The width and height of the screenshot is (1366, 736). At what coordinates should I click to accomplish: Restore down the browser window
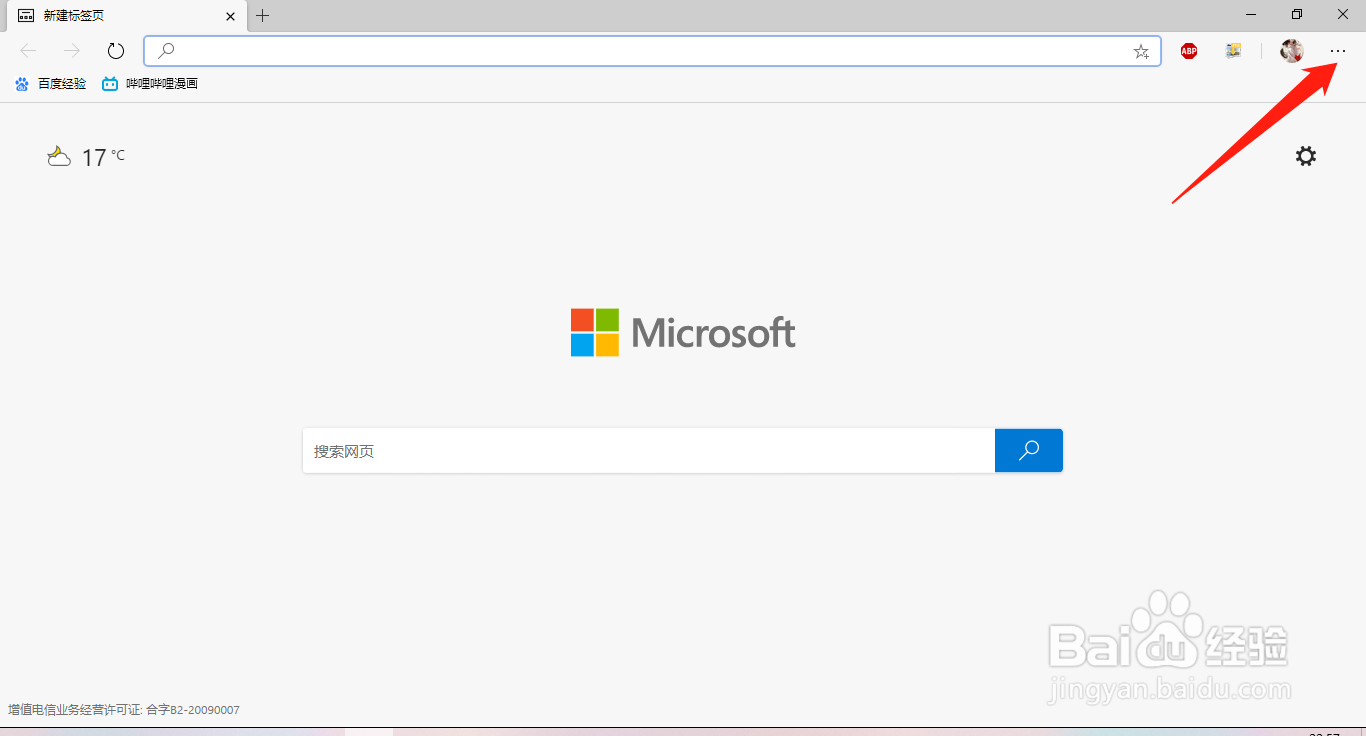1297,15
